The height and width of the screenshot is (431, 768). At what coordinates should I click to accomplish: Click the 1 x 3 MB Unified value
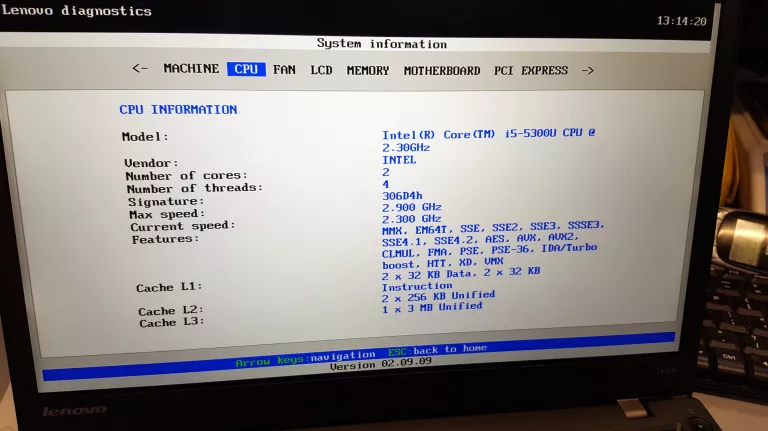[x=432, y=308]
